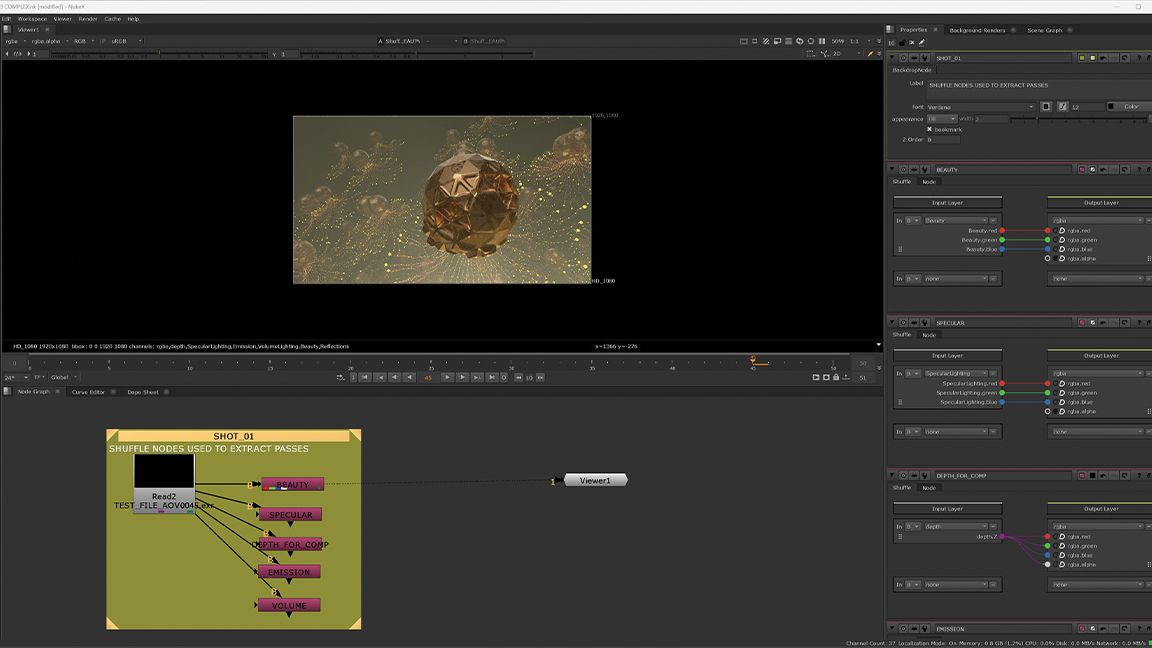Click the proxy mode icon in the viewer toolbar

[x=765, y=42]
